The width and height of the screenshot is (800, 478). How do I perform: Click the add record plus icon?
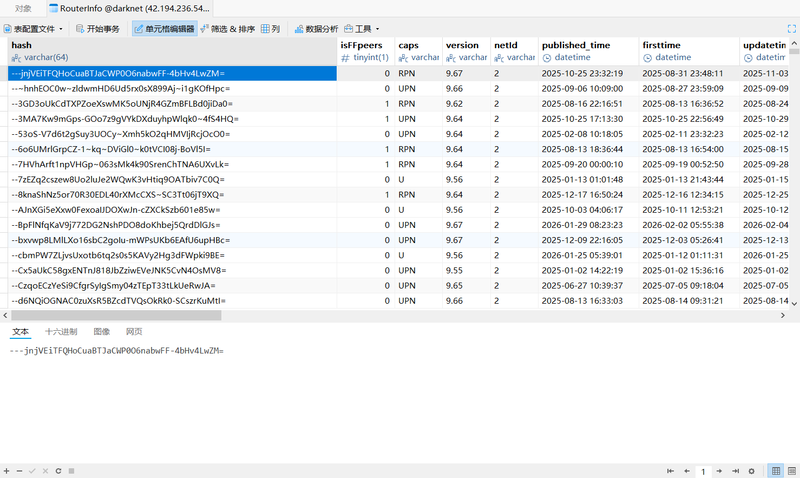coord(6,470)
